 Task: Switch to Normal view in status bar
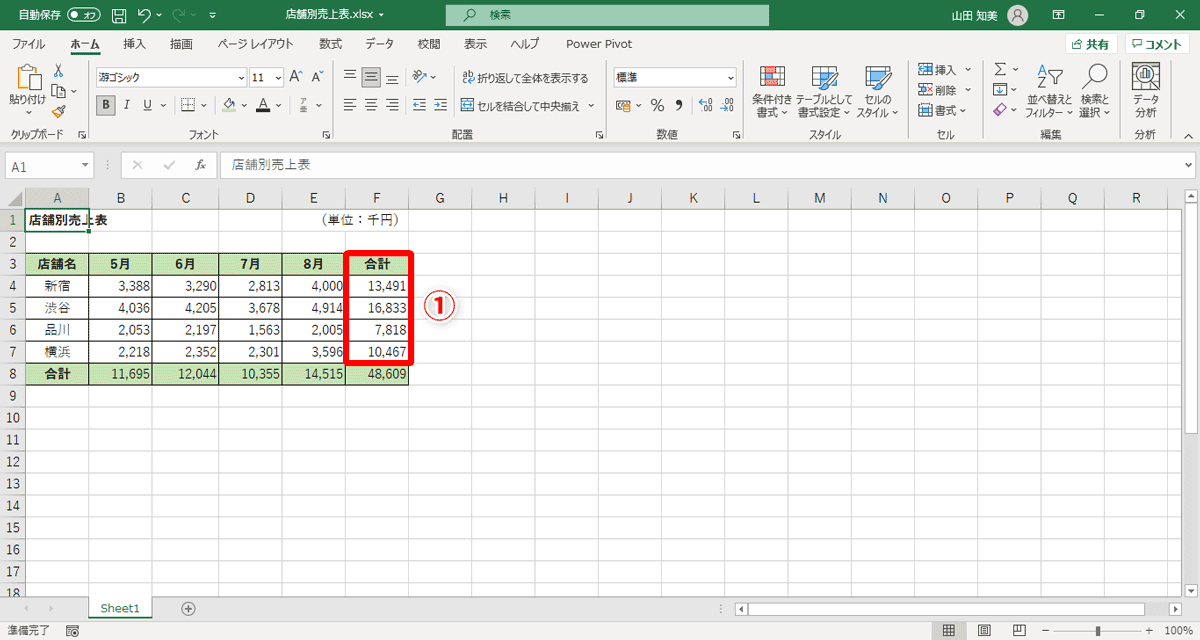[948, 631]
